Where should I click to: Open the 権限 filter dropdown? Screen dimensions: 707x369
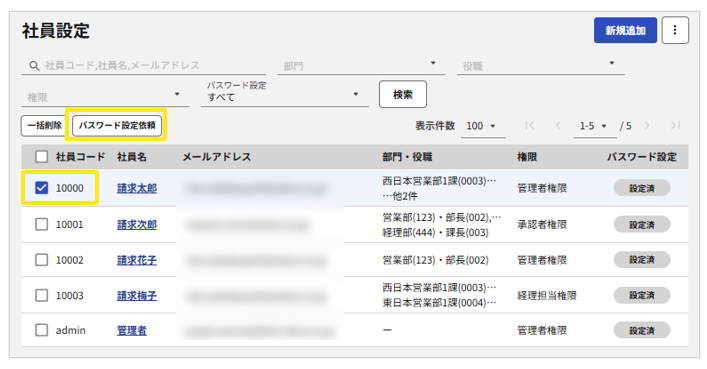click(x=105, y=96)
